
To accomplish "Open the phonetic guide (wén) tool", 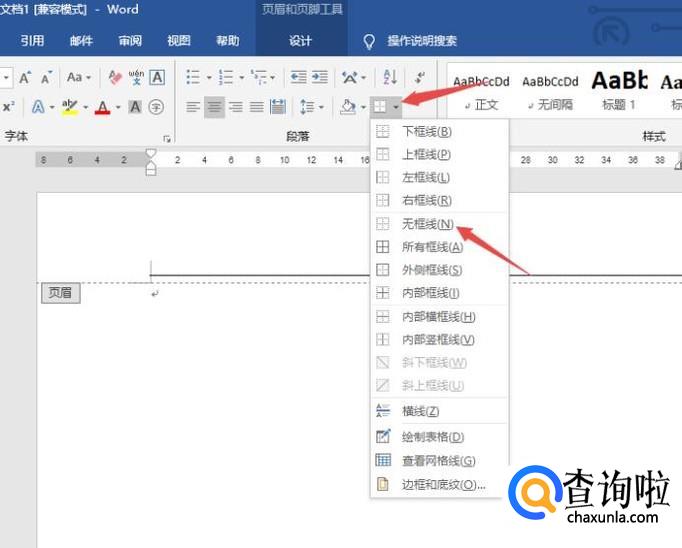I will pyautogui.click(x=136, y=77).
